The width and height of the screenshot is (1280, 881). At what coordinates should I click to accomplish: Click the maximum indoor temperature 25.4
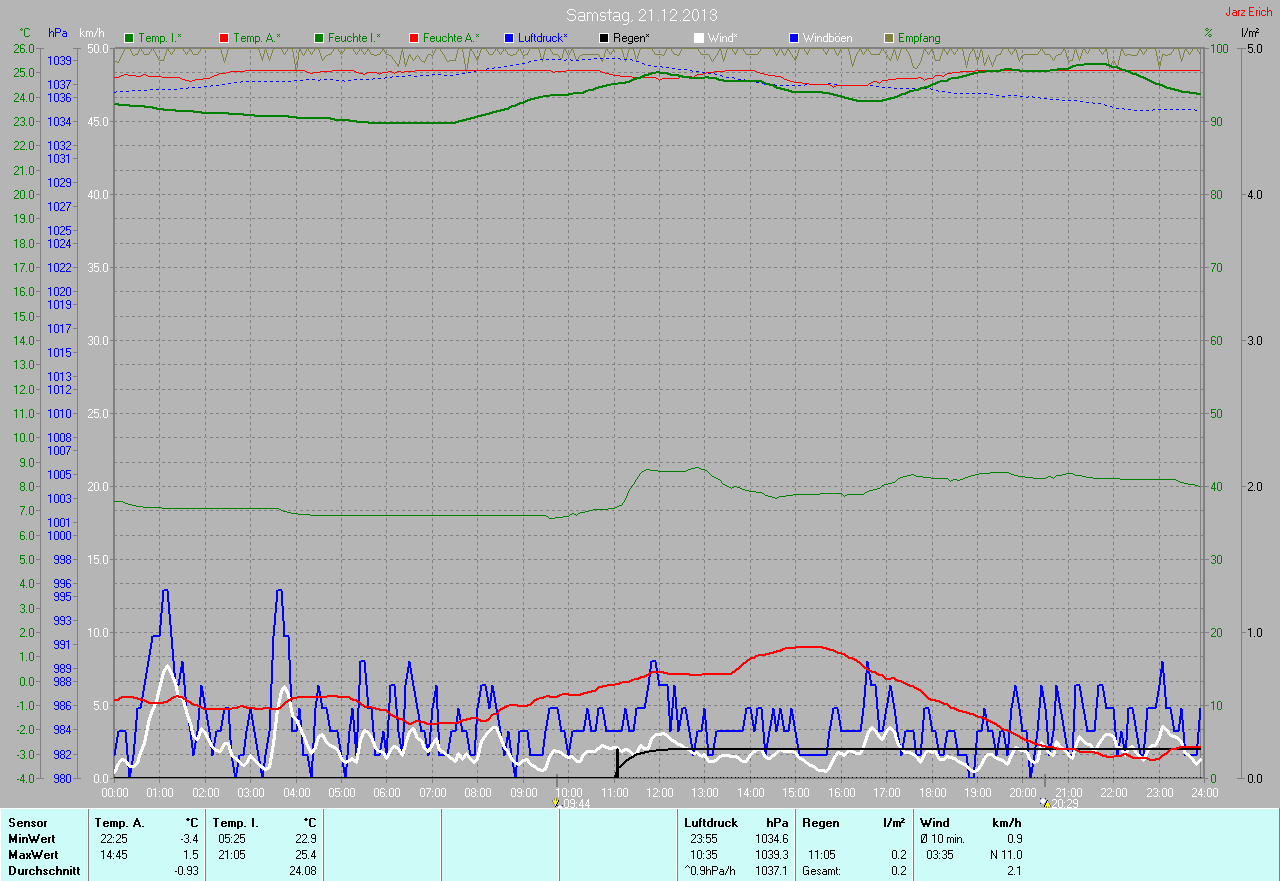pyautogui.click(x=306, y=855)
